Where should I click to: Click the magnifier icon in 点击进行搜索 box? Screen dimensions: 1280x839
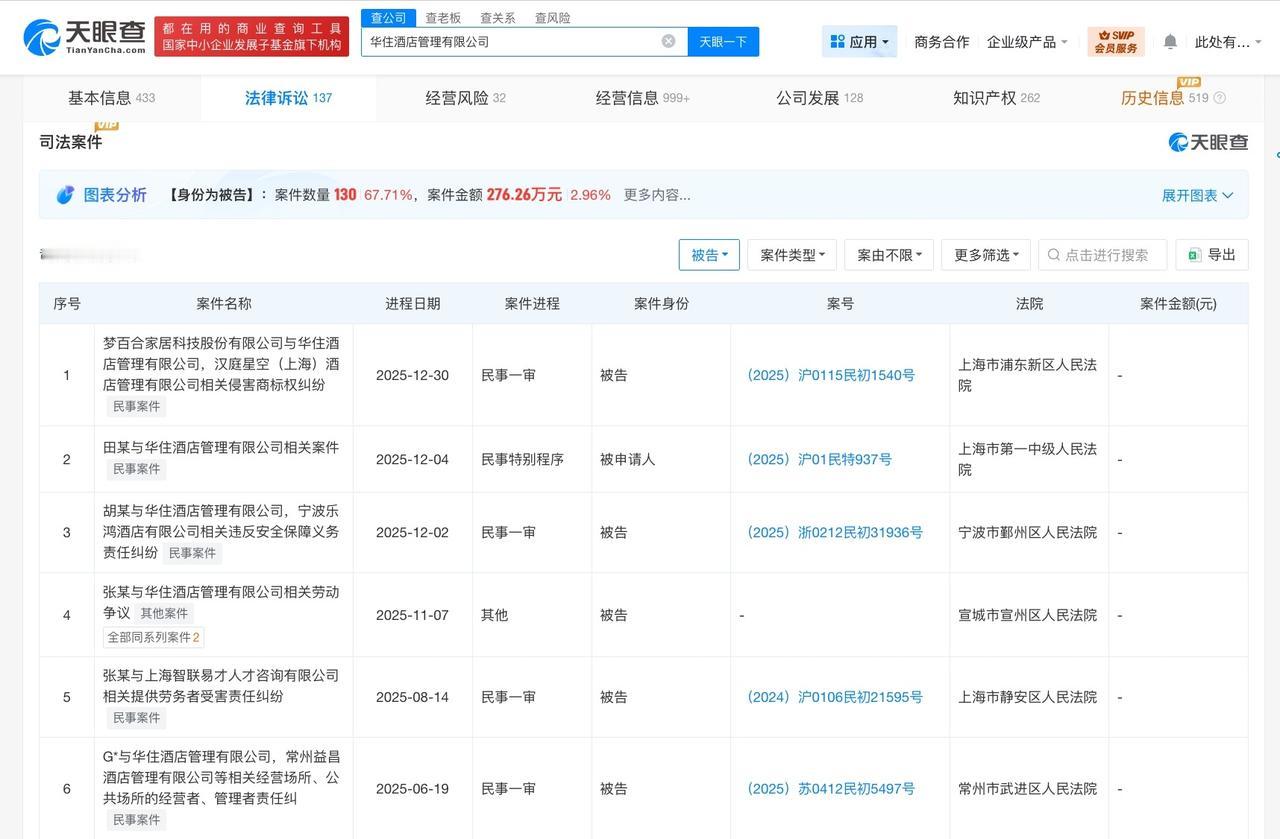tap(1052, 255)
